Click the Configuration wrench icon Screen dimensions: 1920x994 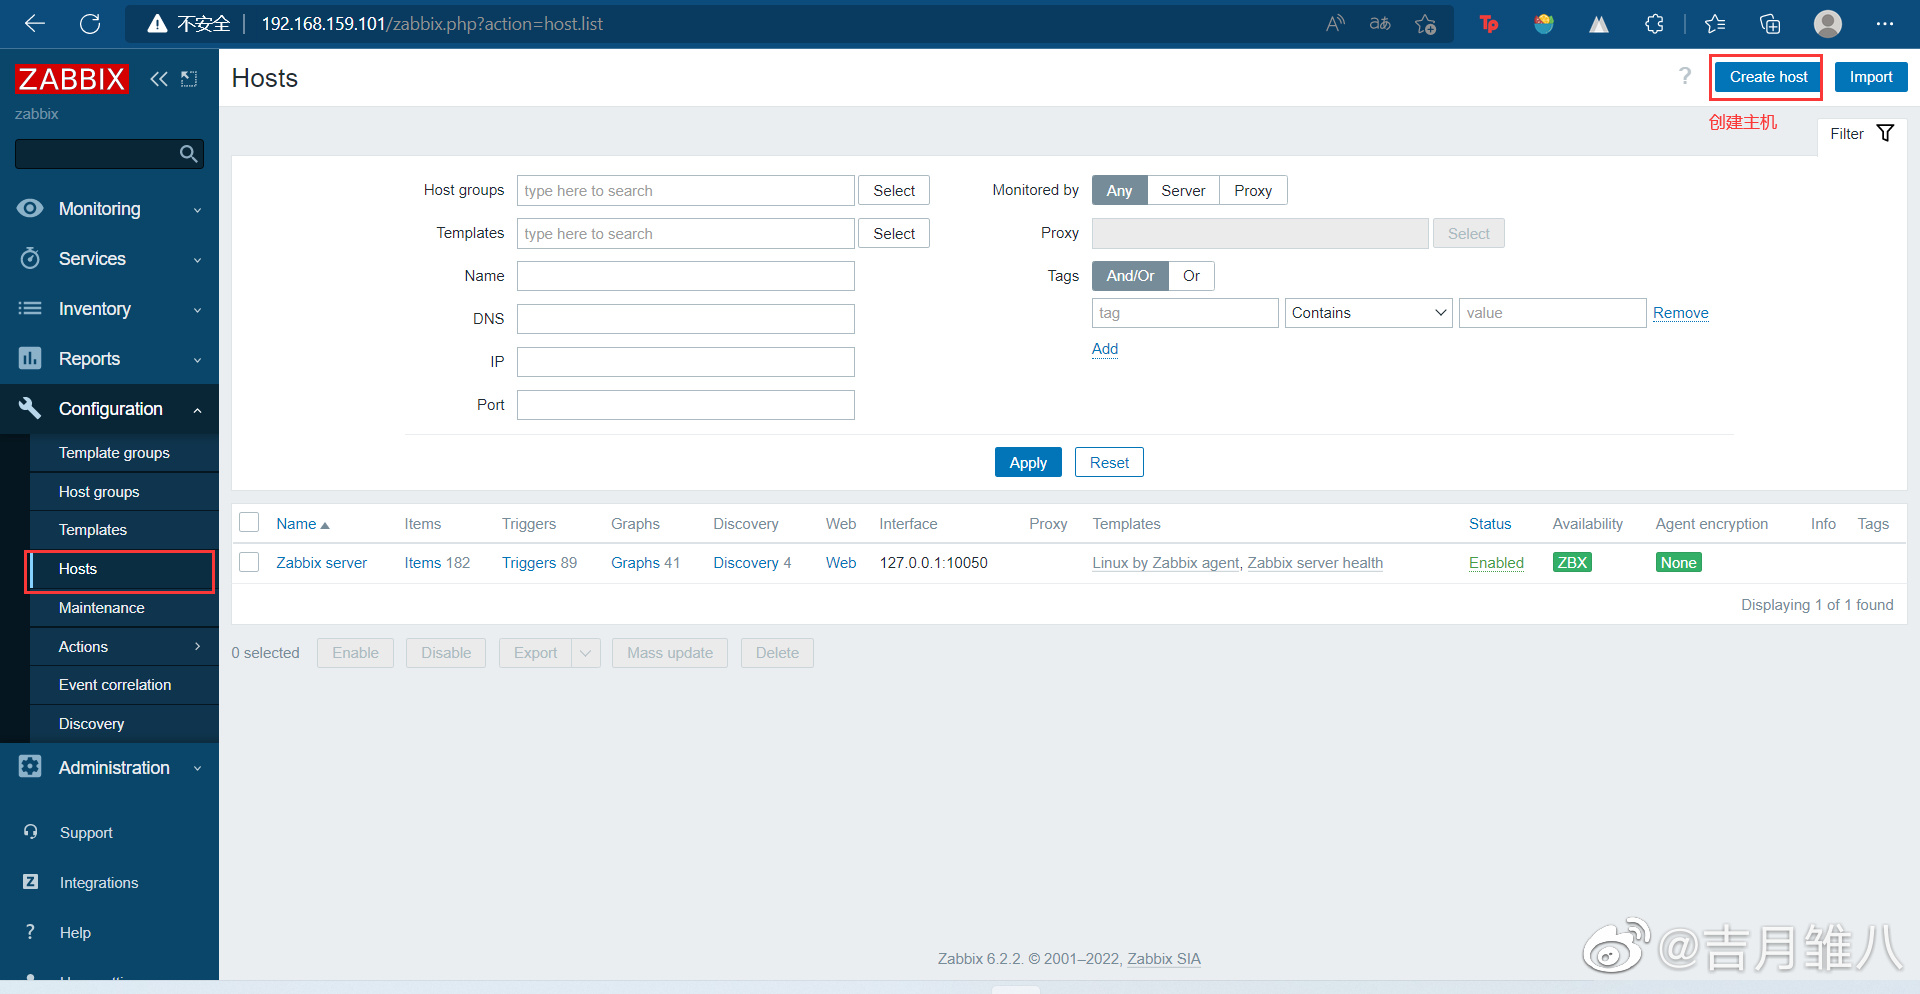[x=30, y=408]
